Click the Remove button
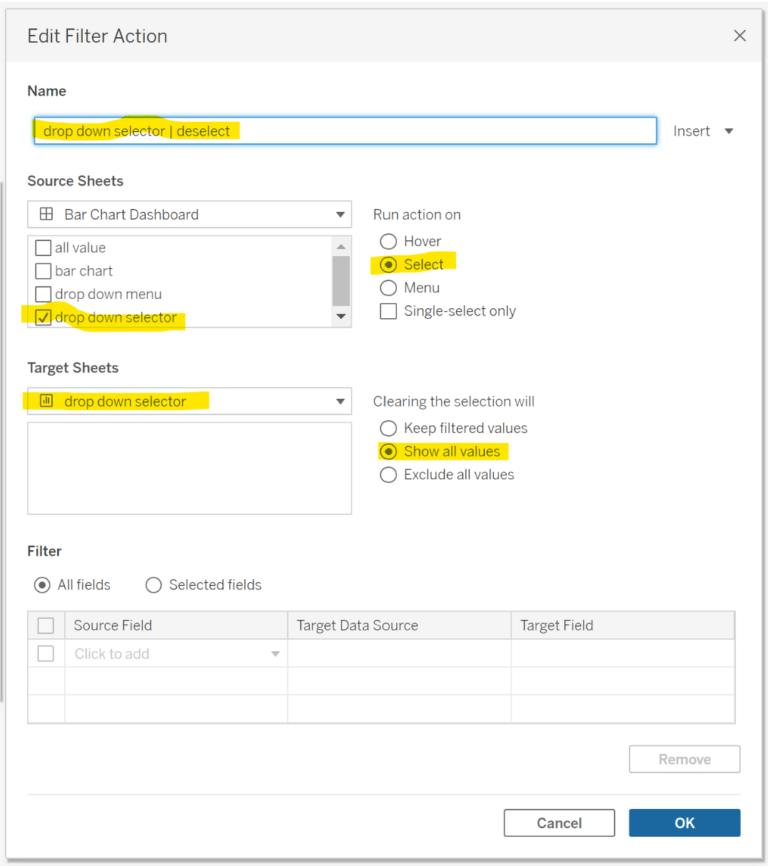The height and width of the screenshot is (866, 768). tap(684, 759)
